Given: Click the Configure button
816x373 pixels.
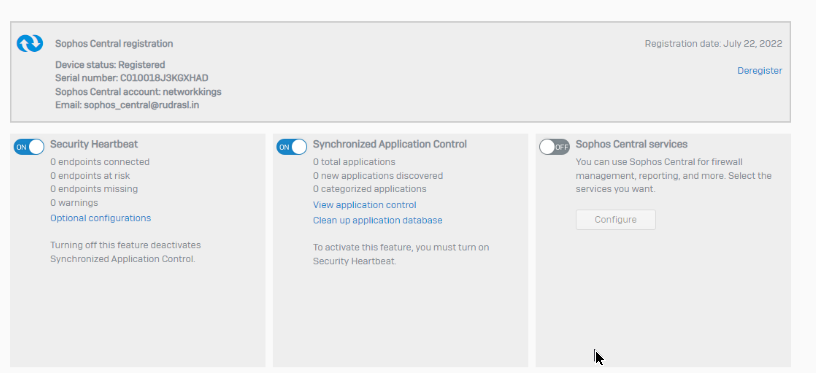Looking at the screenshot, I should (616, 220).
